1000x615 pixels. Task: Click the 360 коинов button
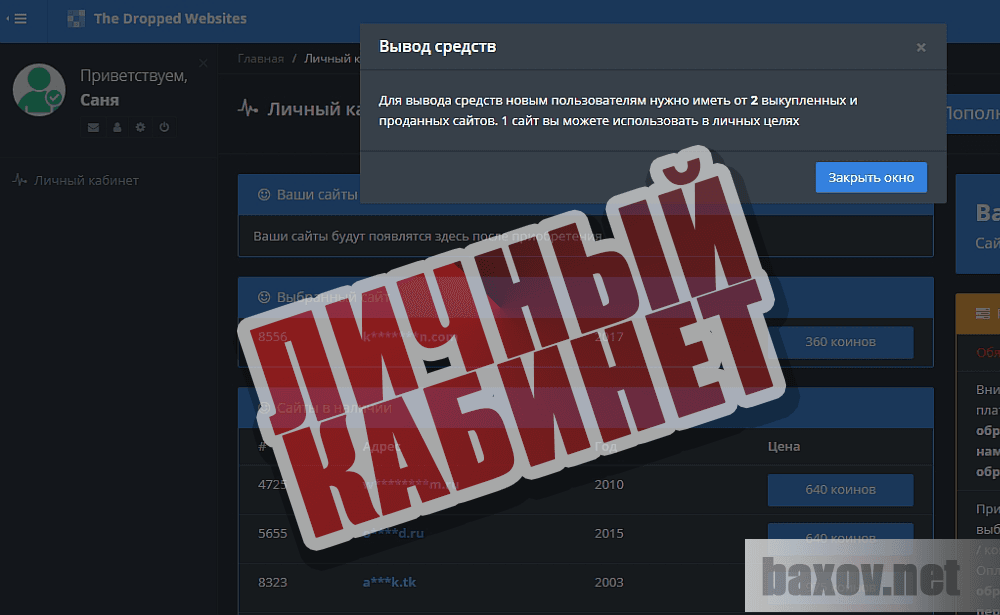(x=841, y=342)
